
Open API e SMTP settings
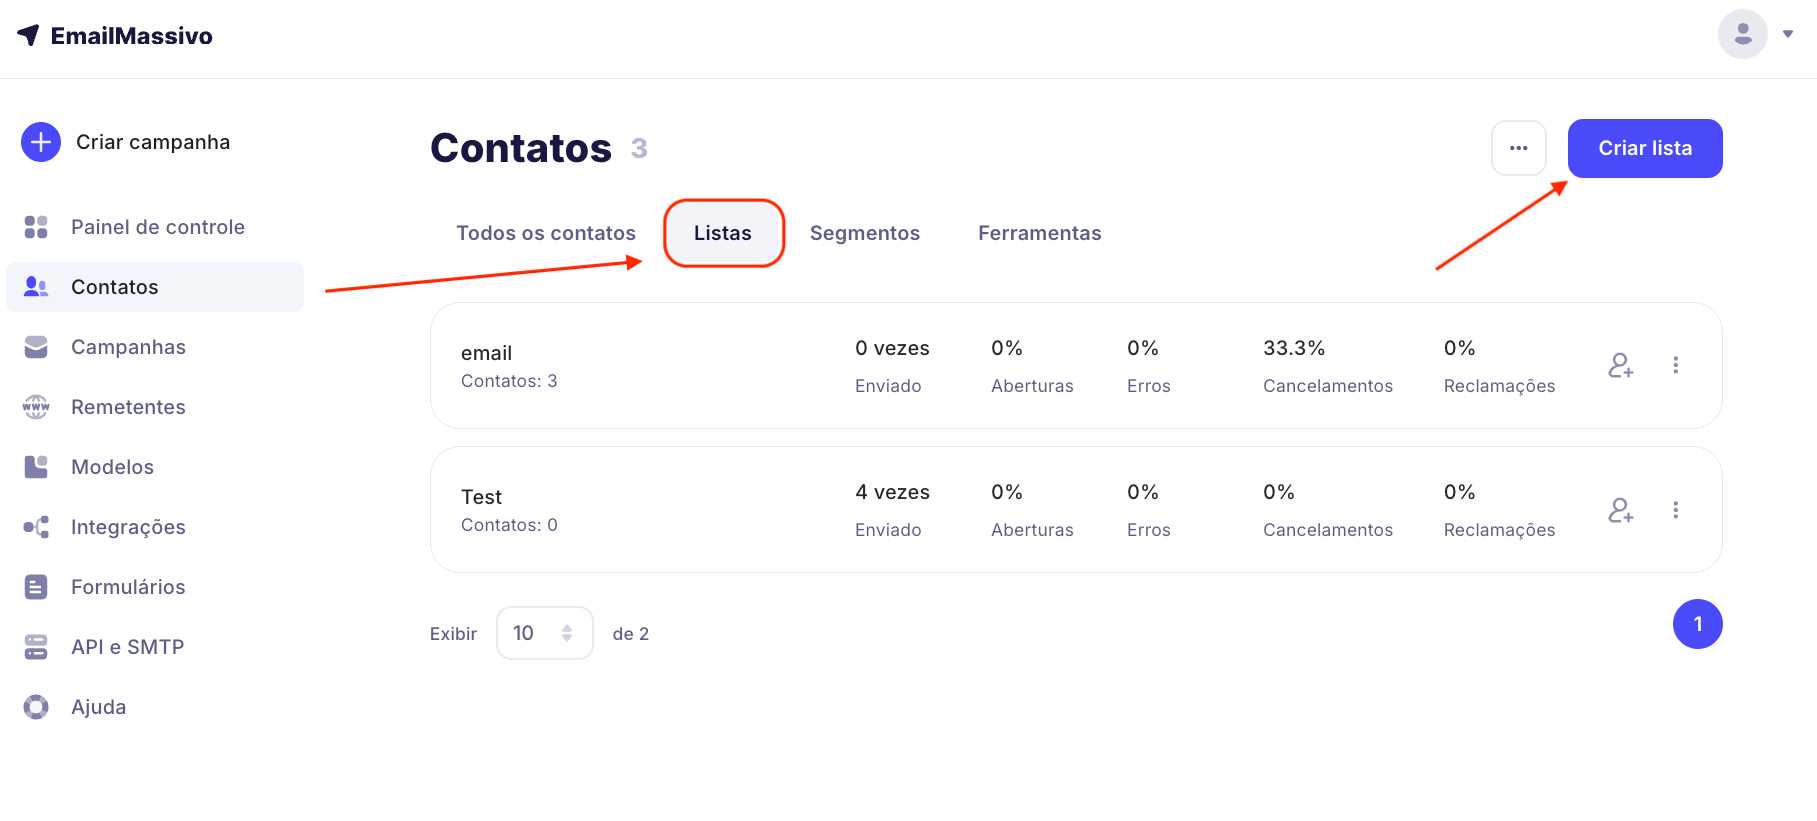coord(127,647)
